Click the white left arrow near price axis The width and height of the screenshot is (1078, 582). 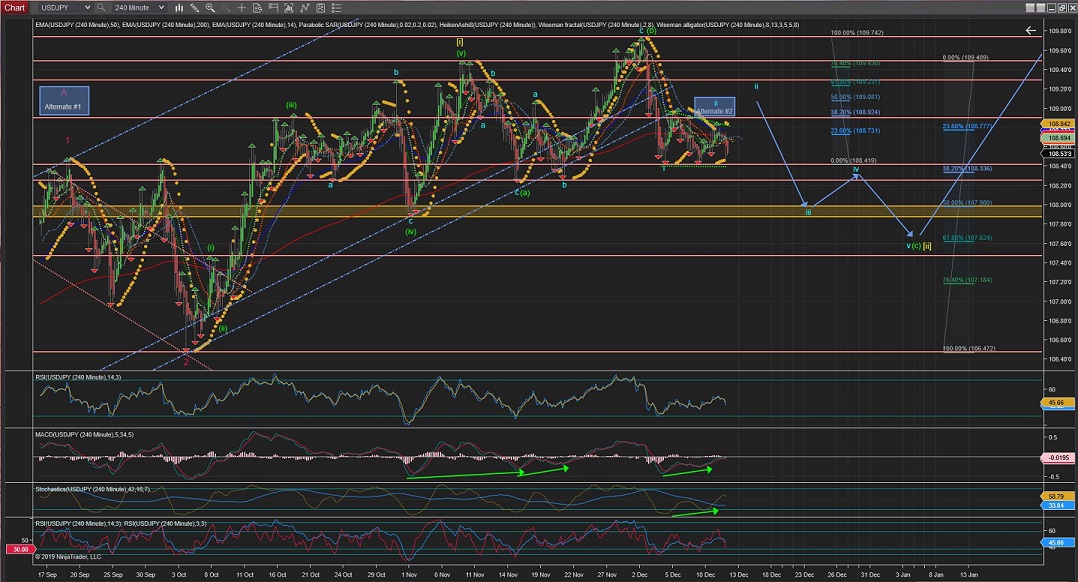tap(1030, 31)
